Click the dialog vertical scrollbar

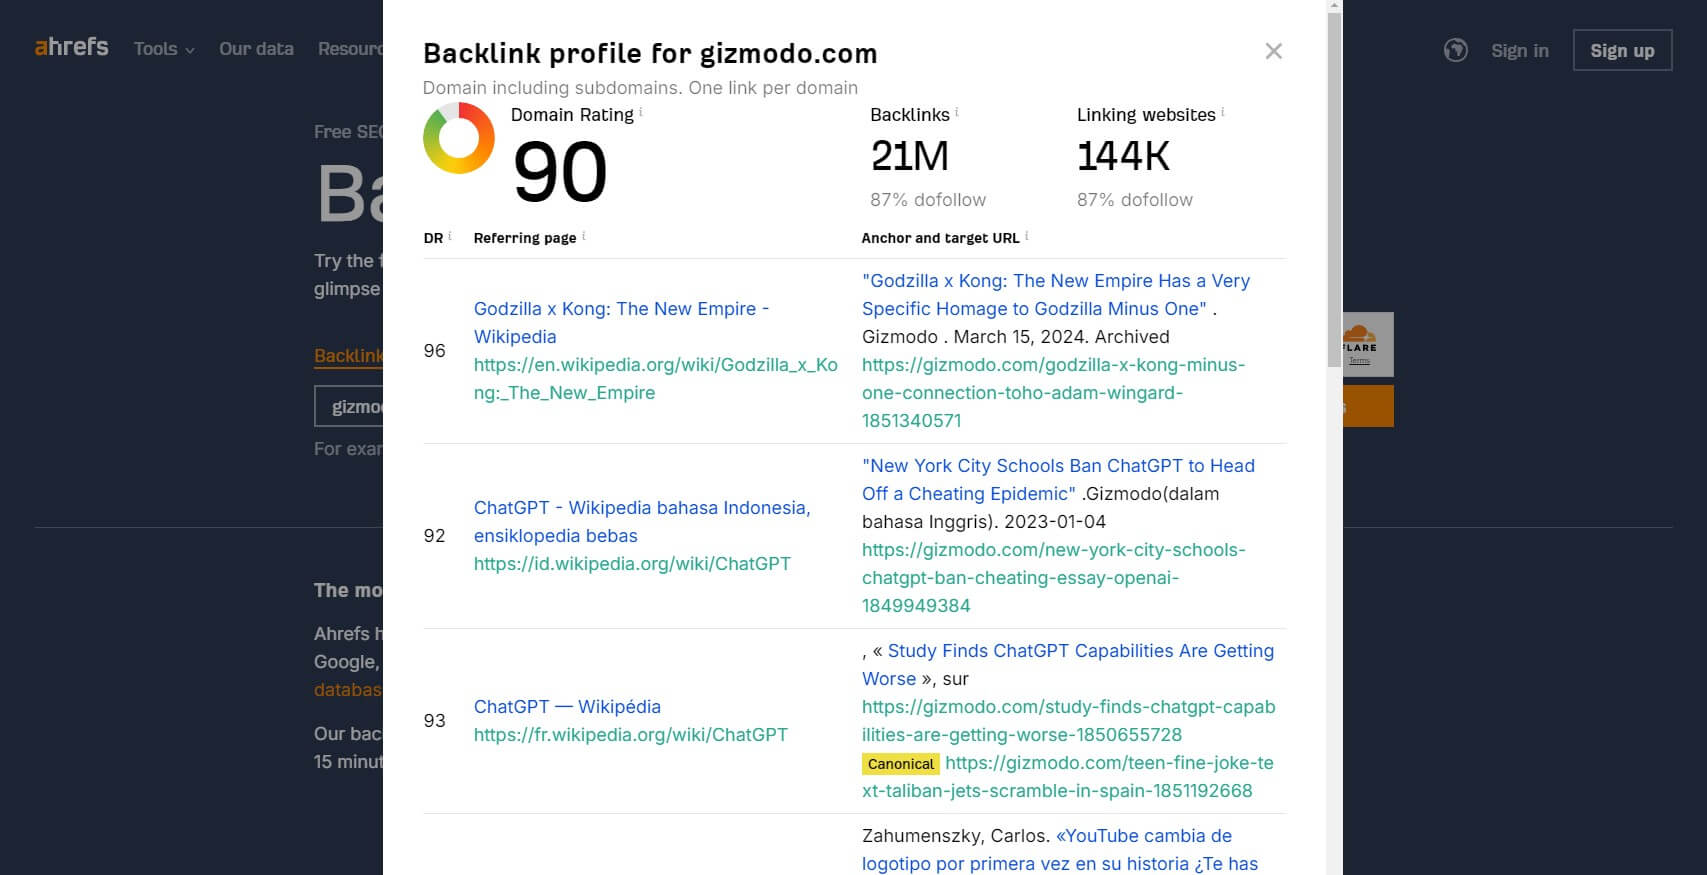point(1334,190)
